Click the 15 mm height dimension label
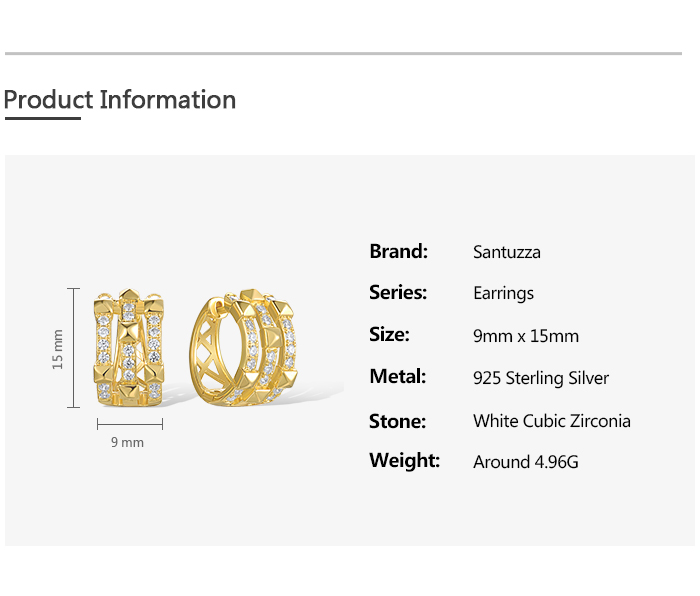This screenshot has height=596, width=700. [58, 348]
